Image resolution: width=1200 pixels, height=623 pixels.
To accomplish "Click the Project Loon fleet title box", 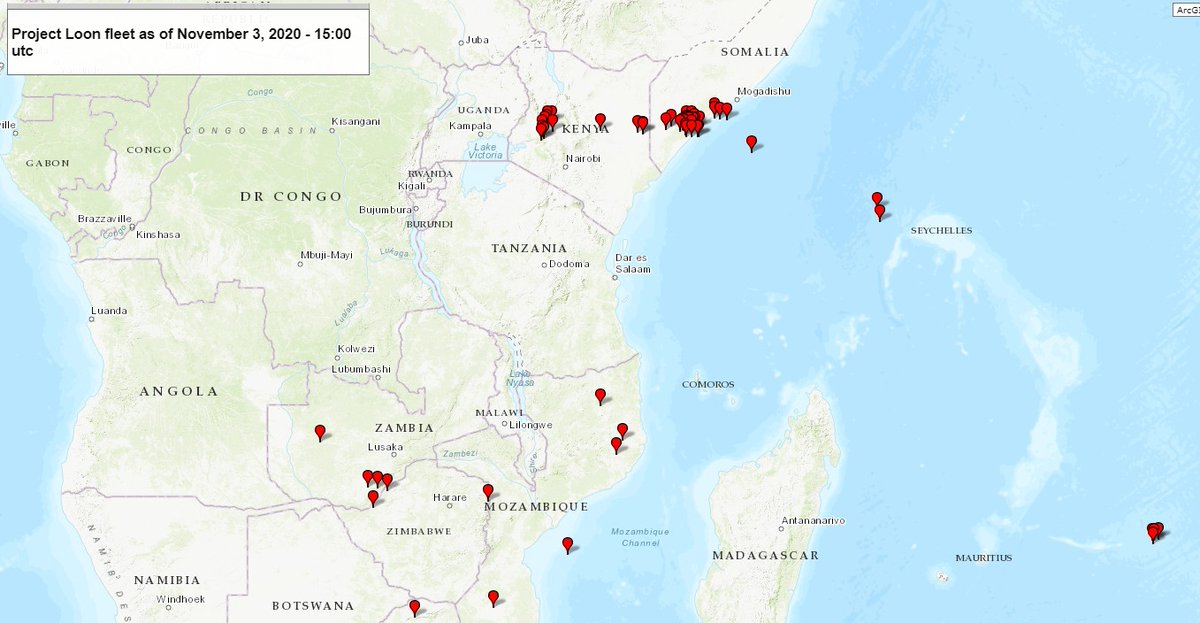I will [x=189, y=40].
